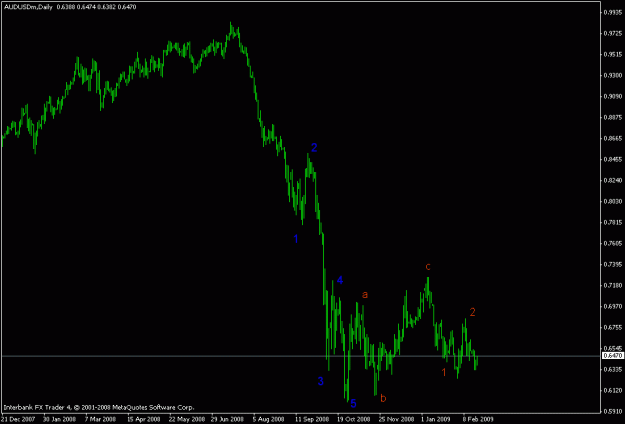Viewport: 625px width, 424px height.
Task: Click the 0.6755 price axis label
Action: pos(613,328)
